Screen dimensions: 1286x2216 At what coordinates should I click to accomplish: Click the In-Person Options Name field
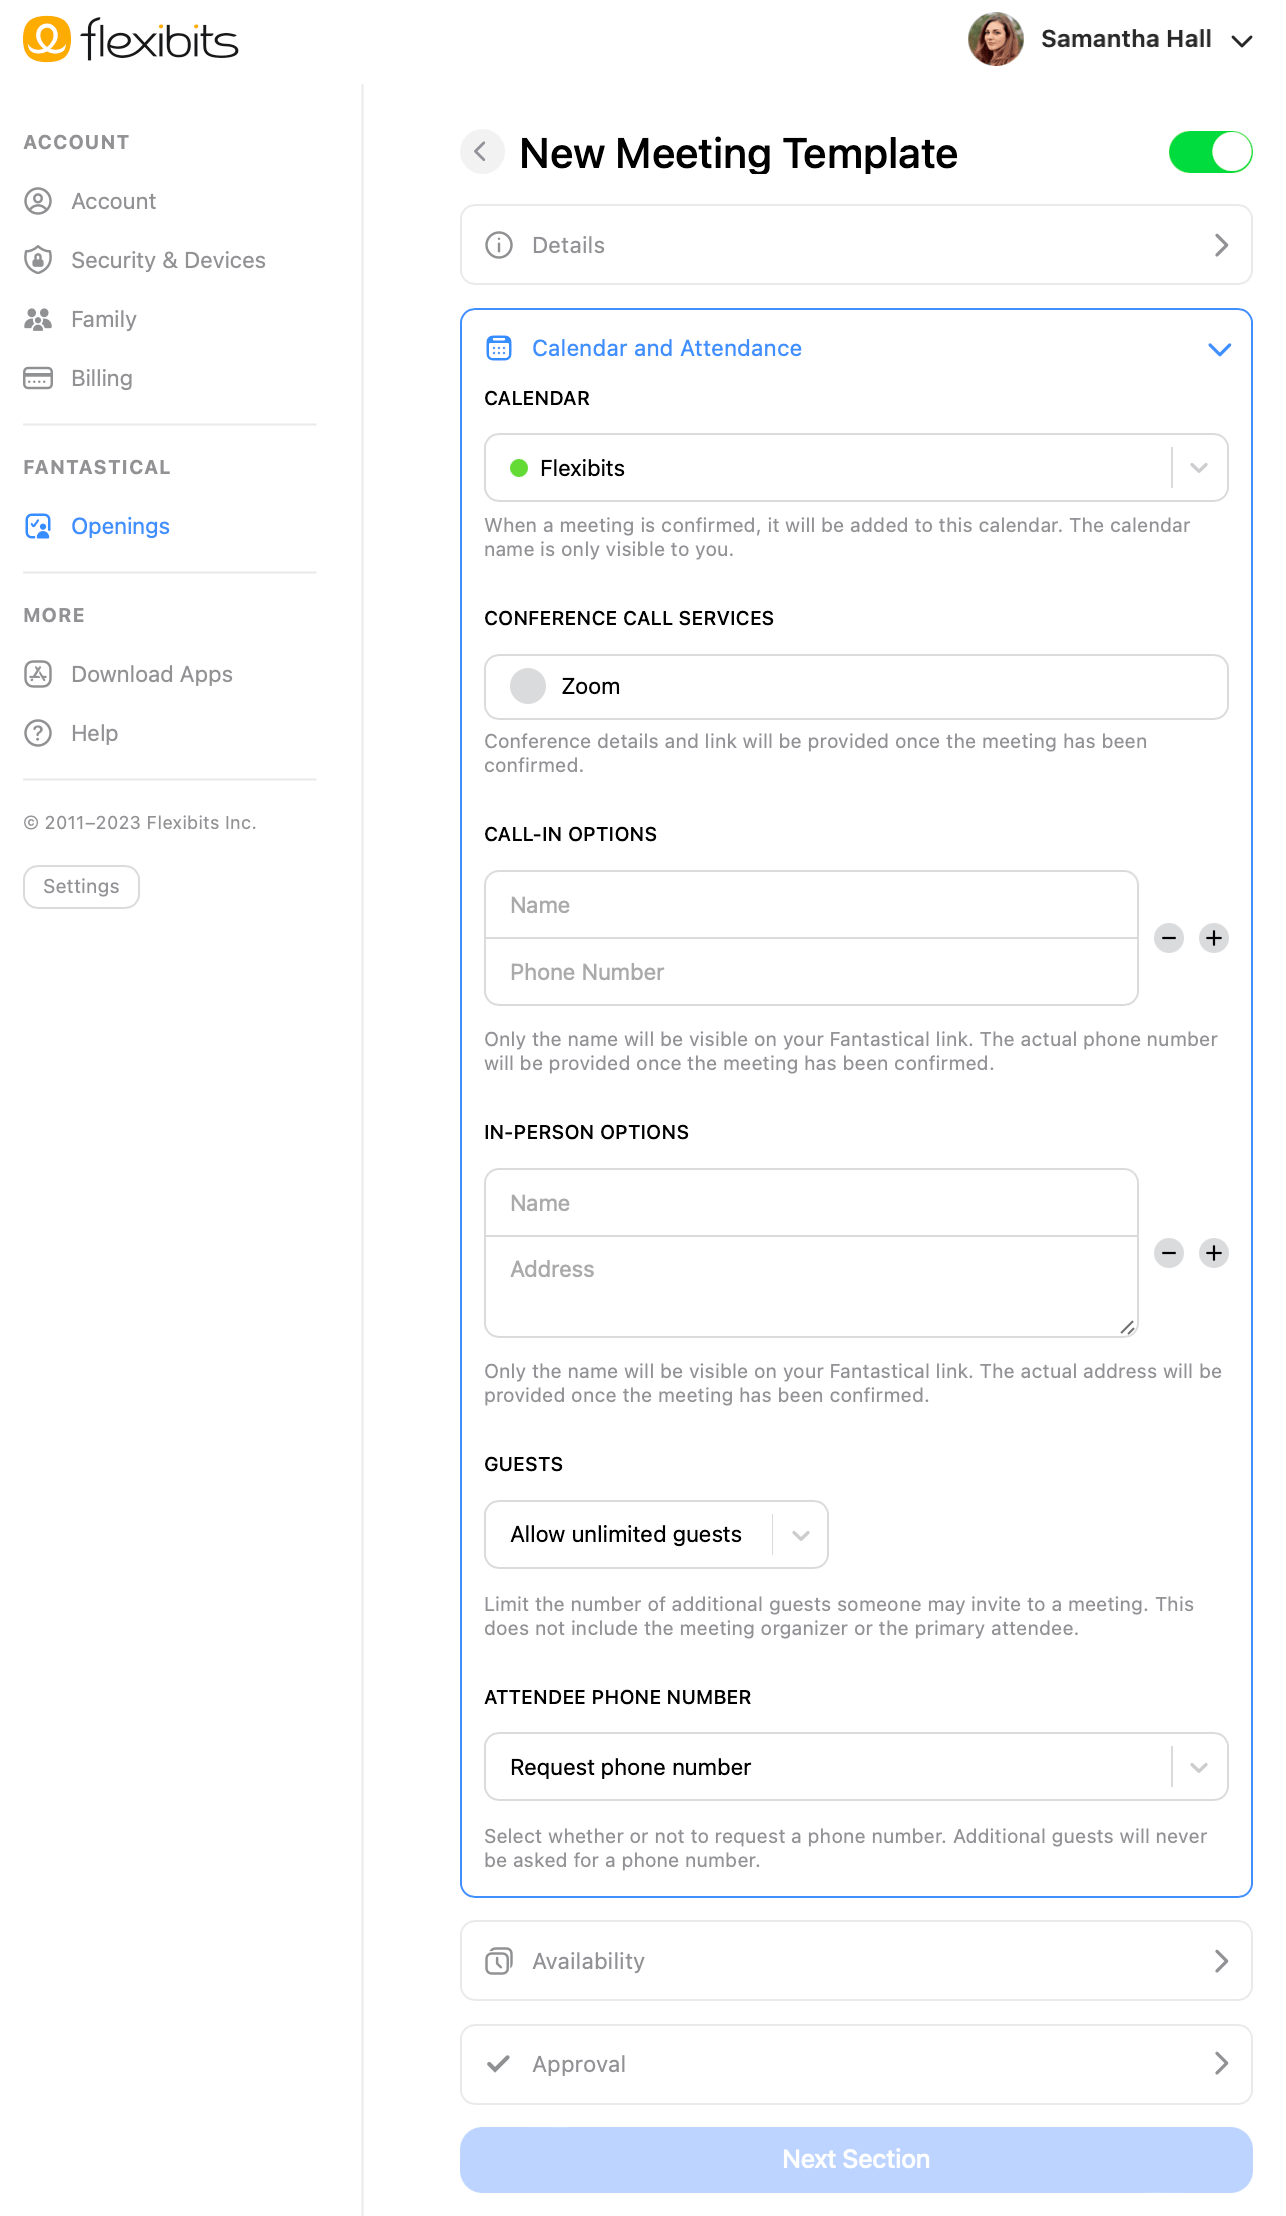coord(811,1203)
